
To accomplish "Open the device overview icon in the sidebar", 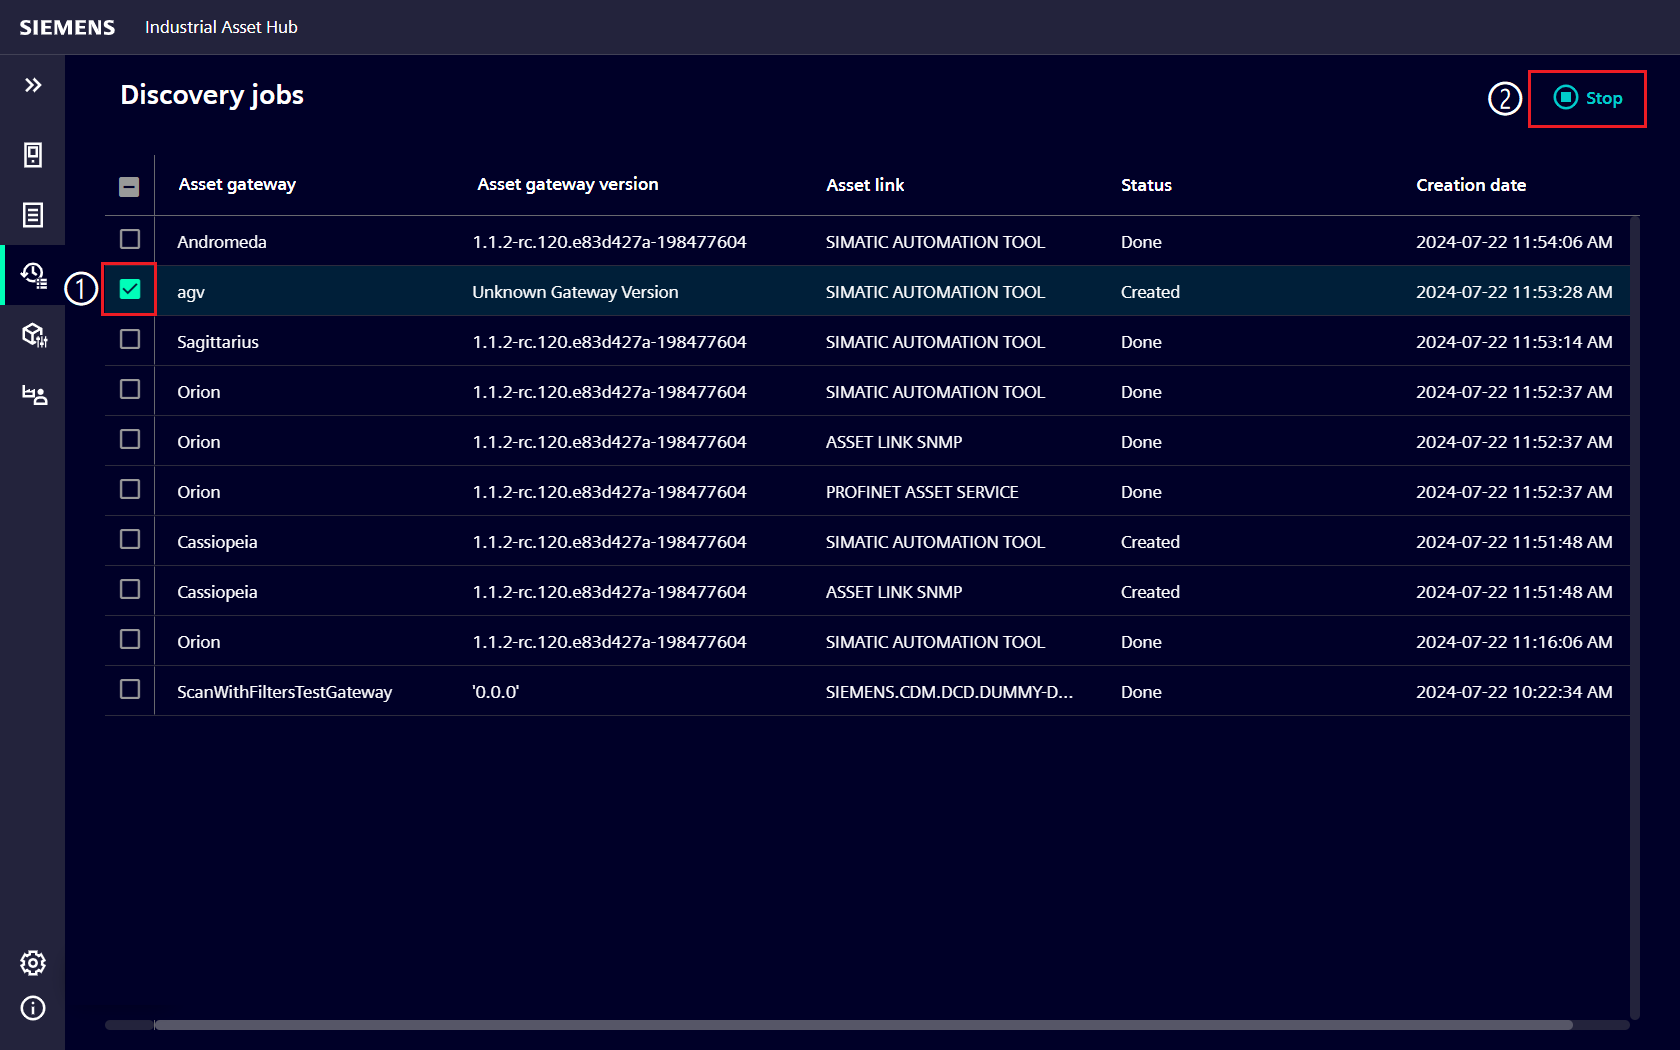I will tap(33, 155).
